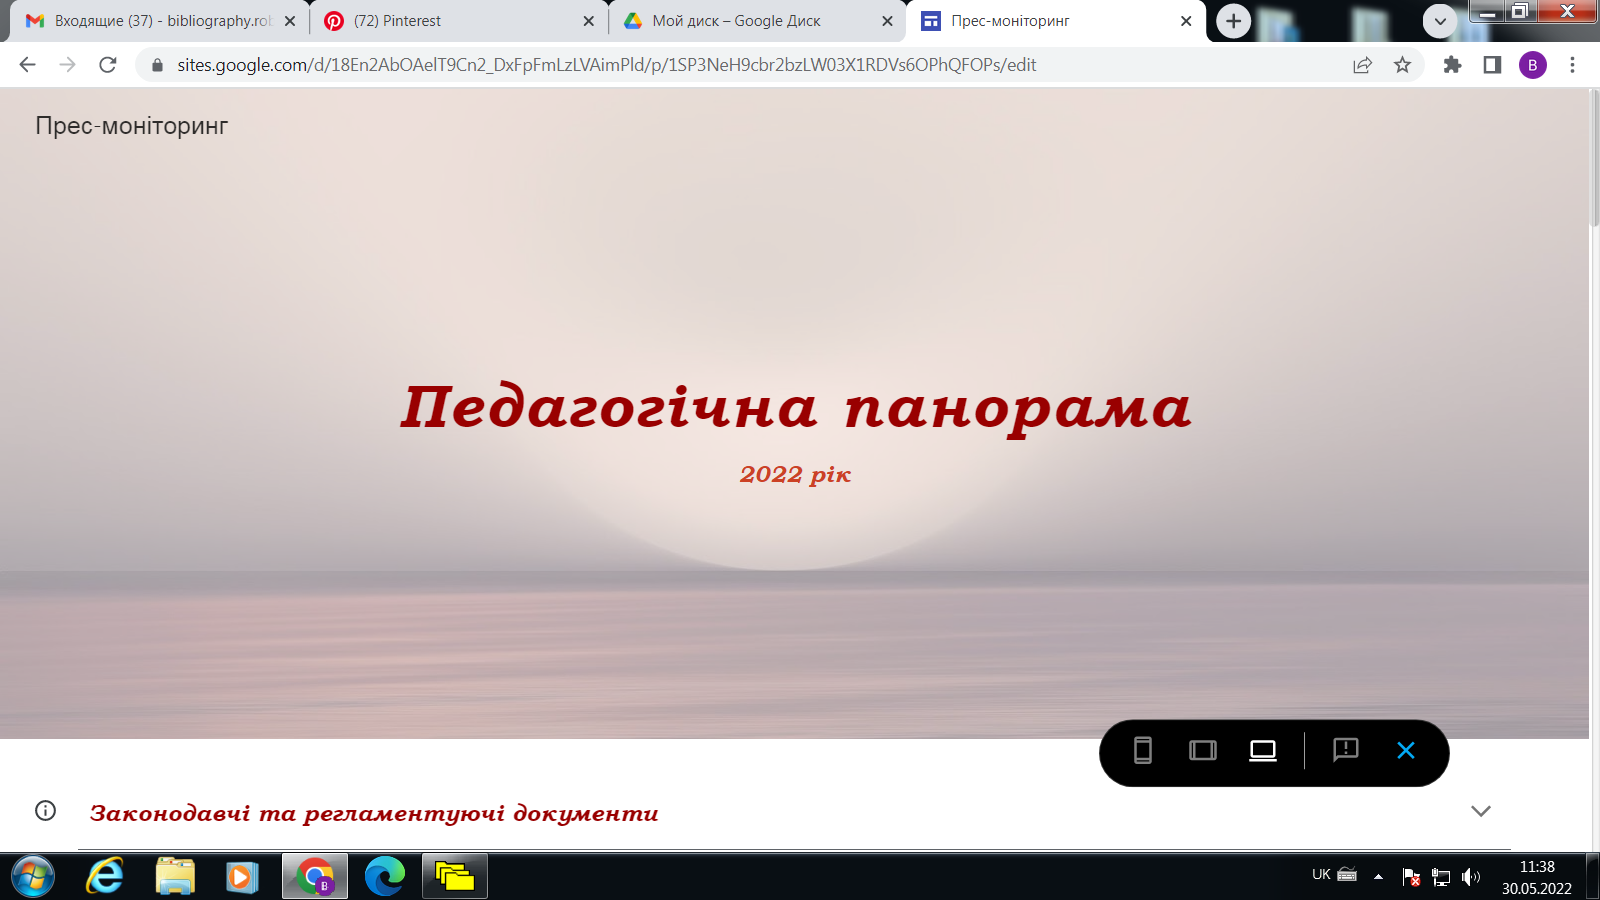Click the page vertical scrollbar

pyautogui.click(x=1594, y=160)
